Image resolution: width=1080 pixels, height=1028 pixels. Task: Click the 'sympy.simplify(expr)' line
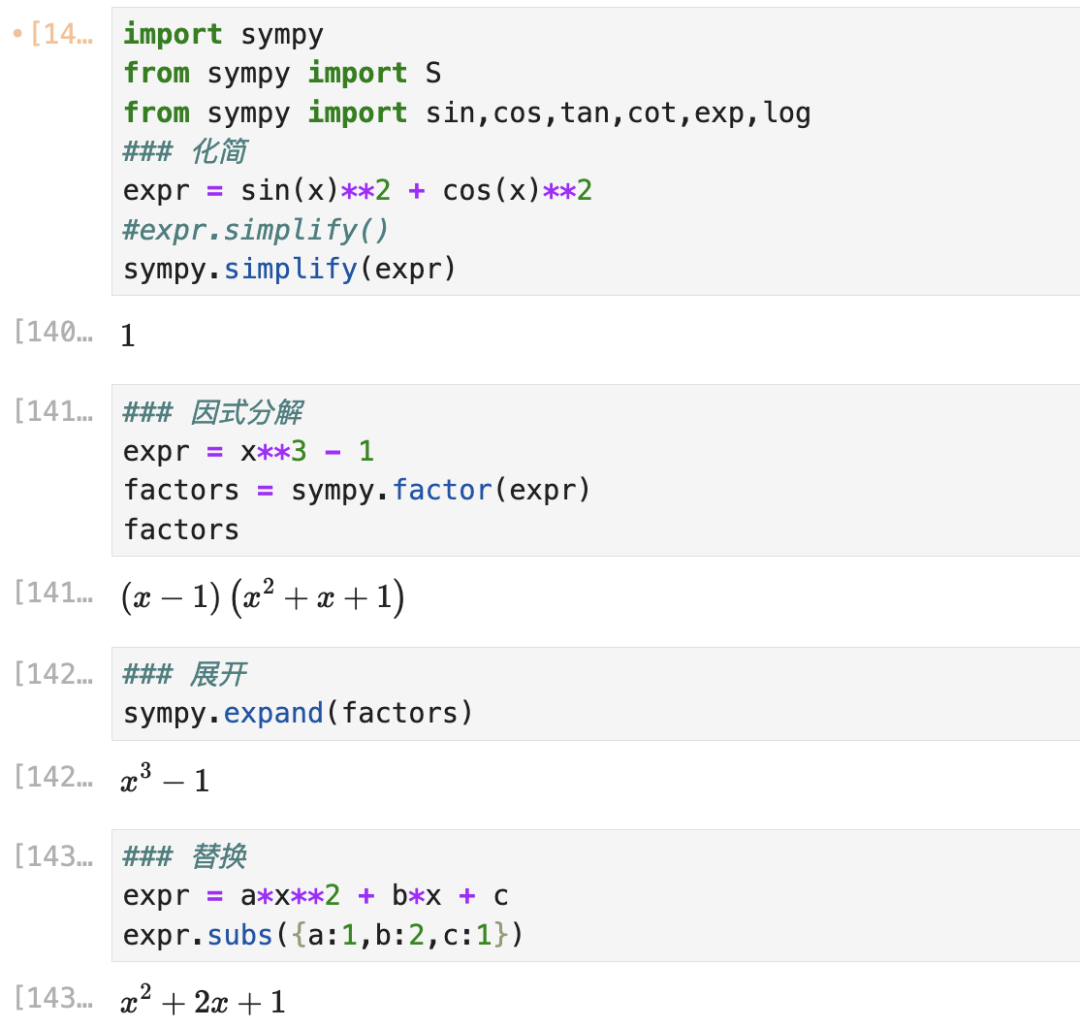(289, 269)
